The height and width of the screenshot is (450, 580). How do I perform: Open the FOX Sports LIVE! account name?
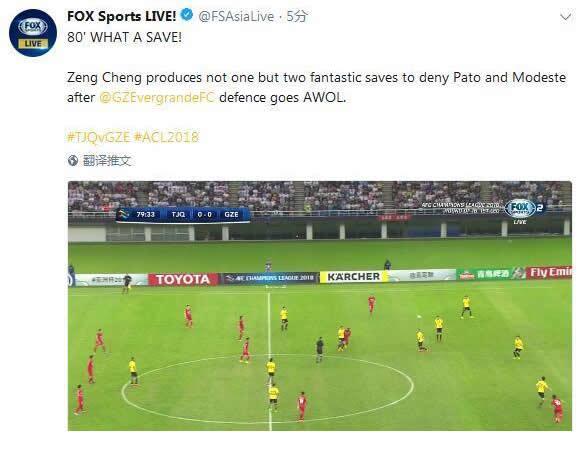coord(122,16)
